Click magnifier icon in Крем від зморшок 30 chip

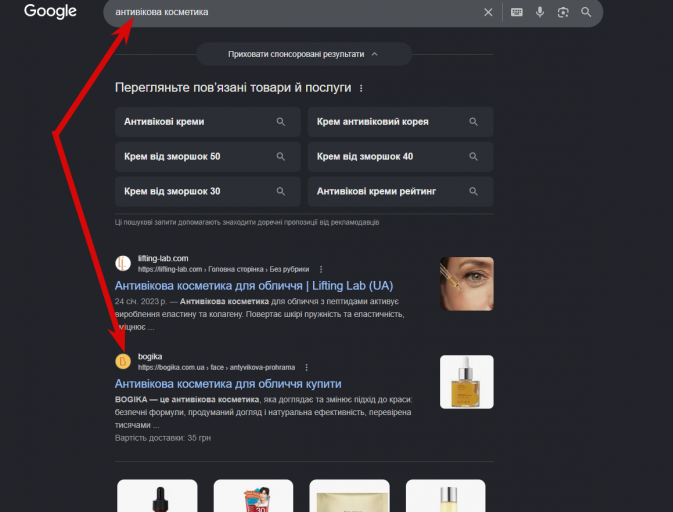pyautogui.click(x=281, y=191)
